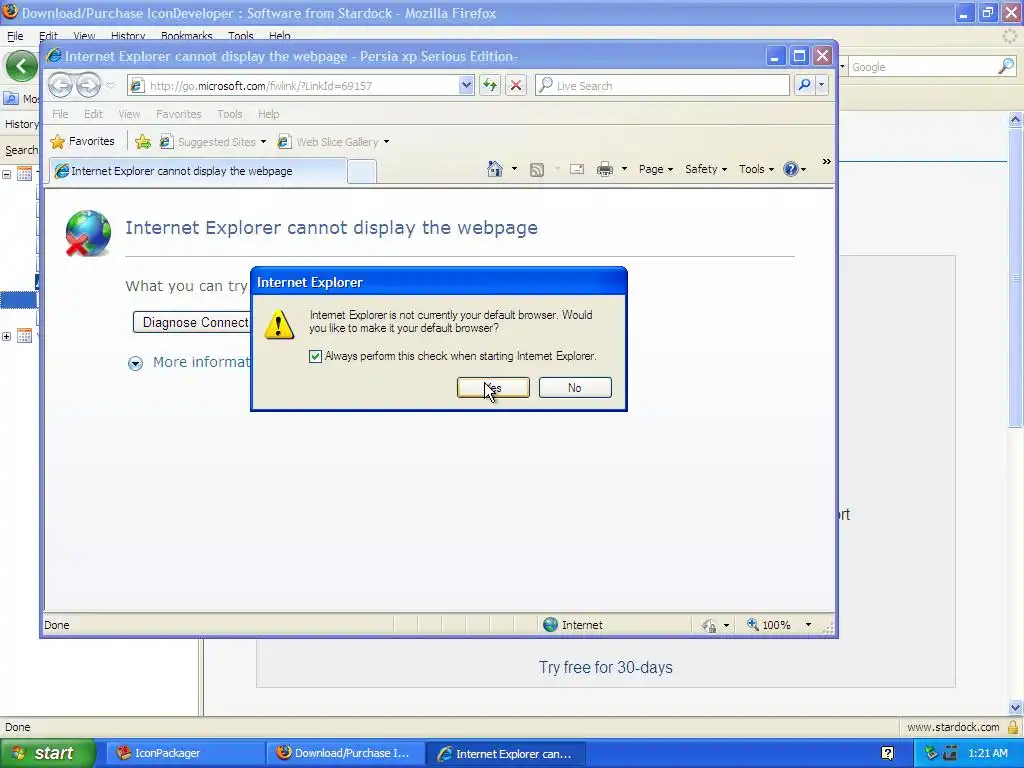Open the IE File menu

click(60, 114)
